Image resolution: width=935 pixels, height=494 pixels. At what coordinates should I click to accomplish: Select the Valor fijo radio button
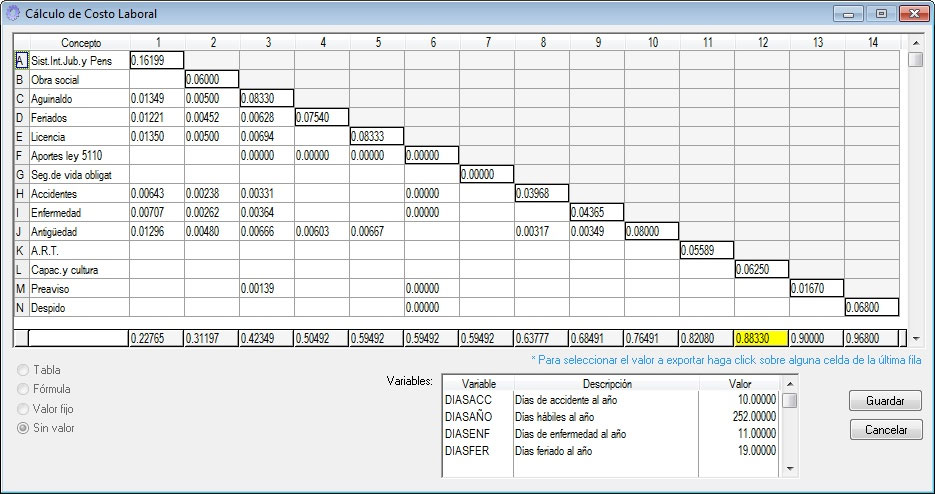[24, 409]
